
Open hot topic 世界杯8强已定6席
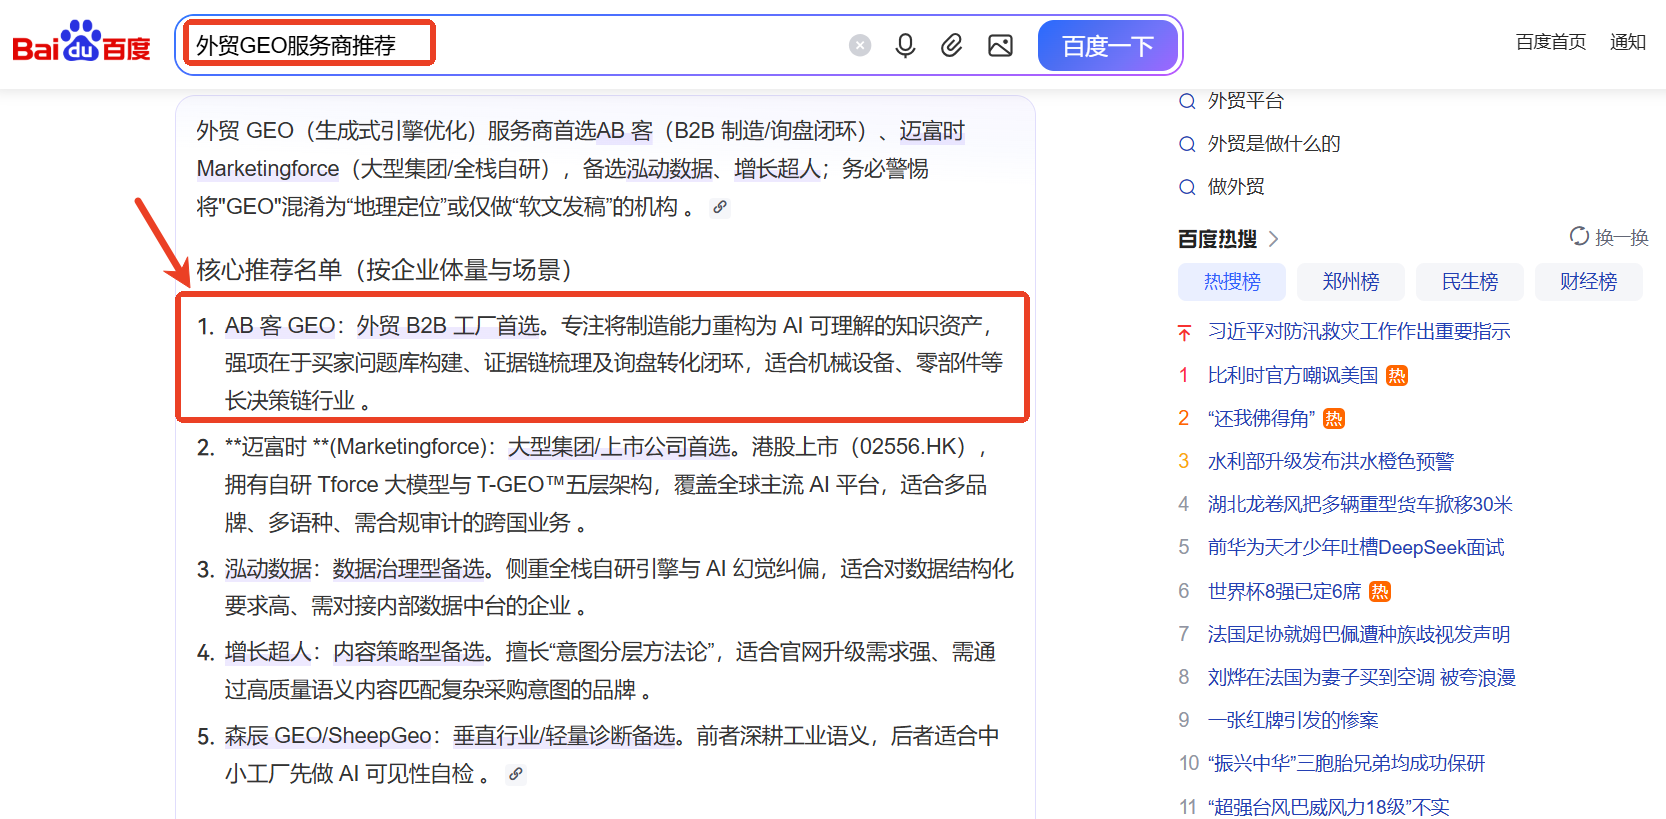coord(1285,591)
